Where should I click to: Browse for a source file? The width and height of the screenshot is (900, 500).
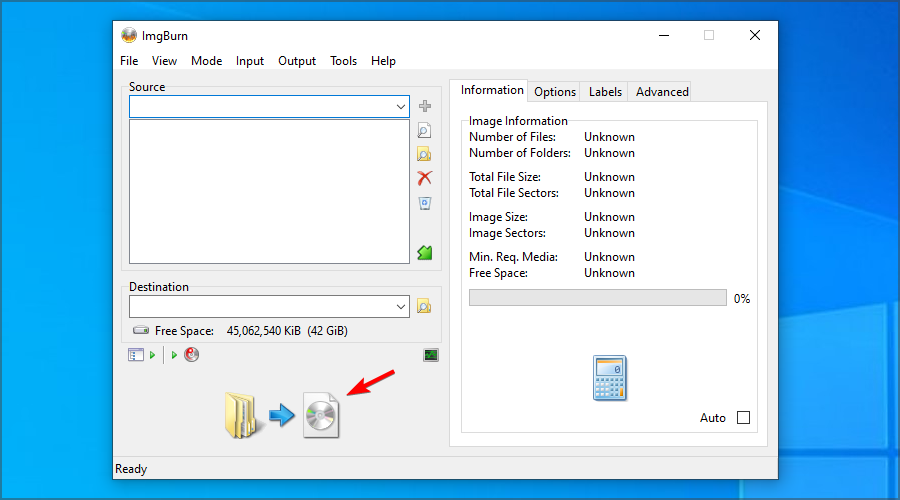[424, 130]
